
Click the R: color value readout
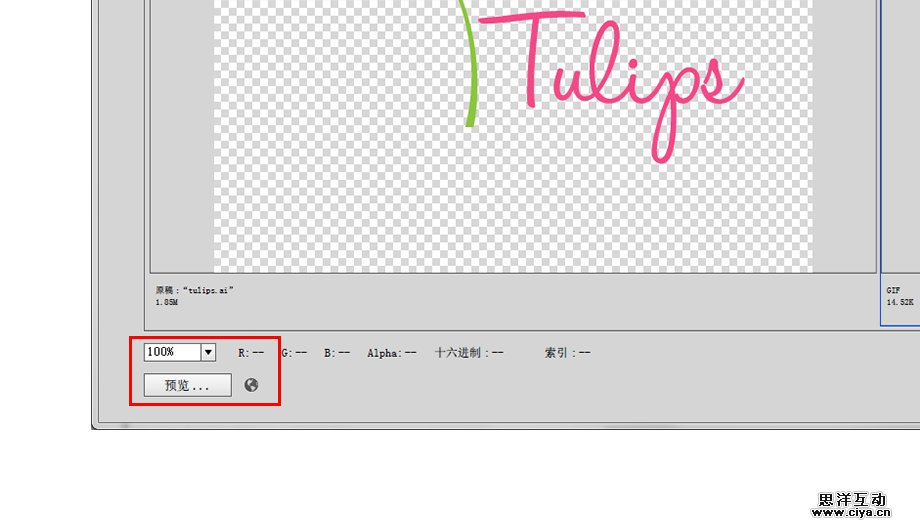[251, 353]
